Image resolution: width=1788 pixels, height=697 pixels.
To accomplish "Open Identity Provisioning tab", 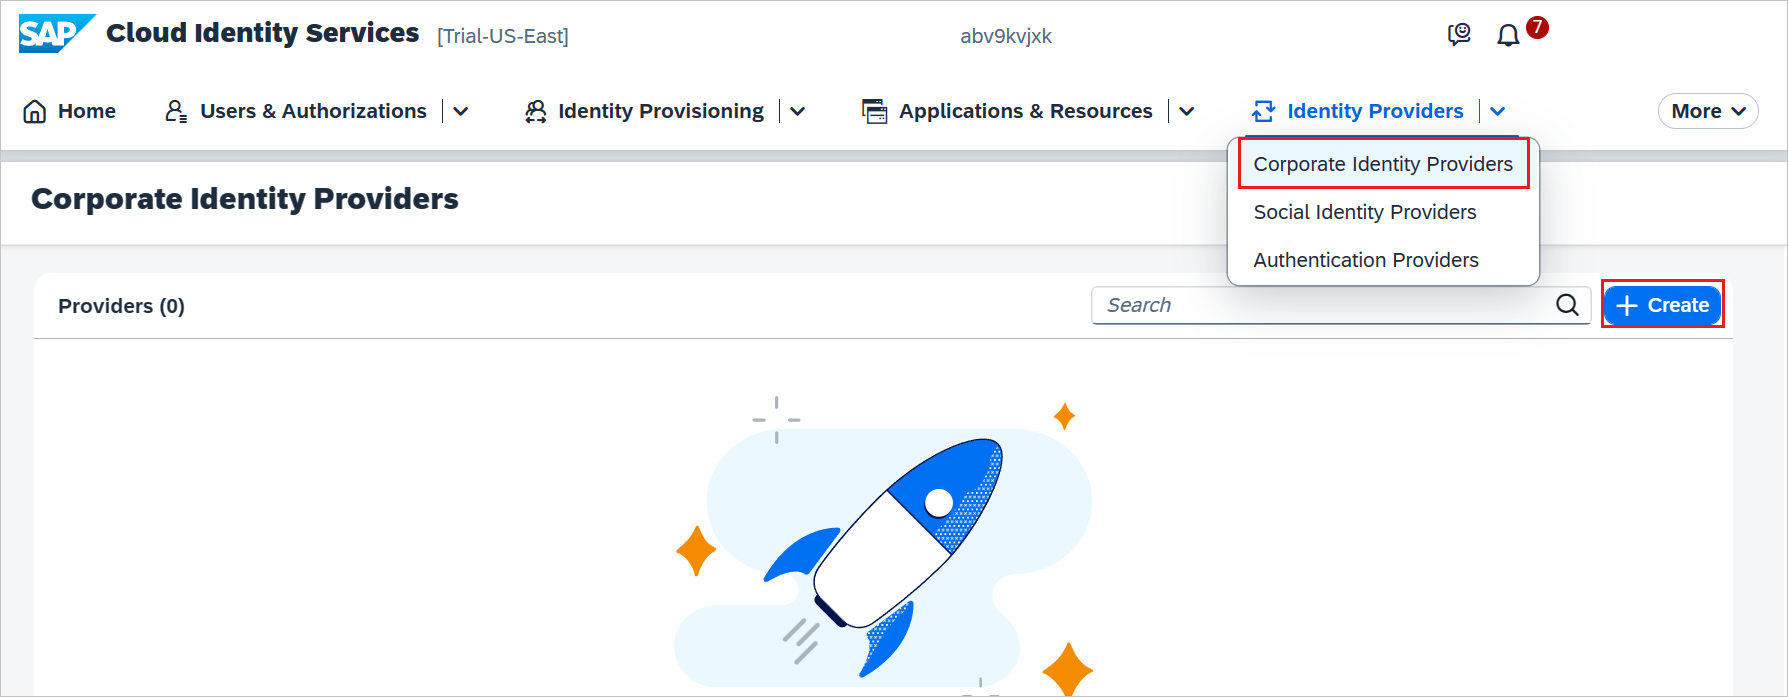I will (661, 111).
